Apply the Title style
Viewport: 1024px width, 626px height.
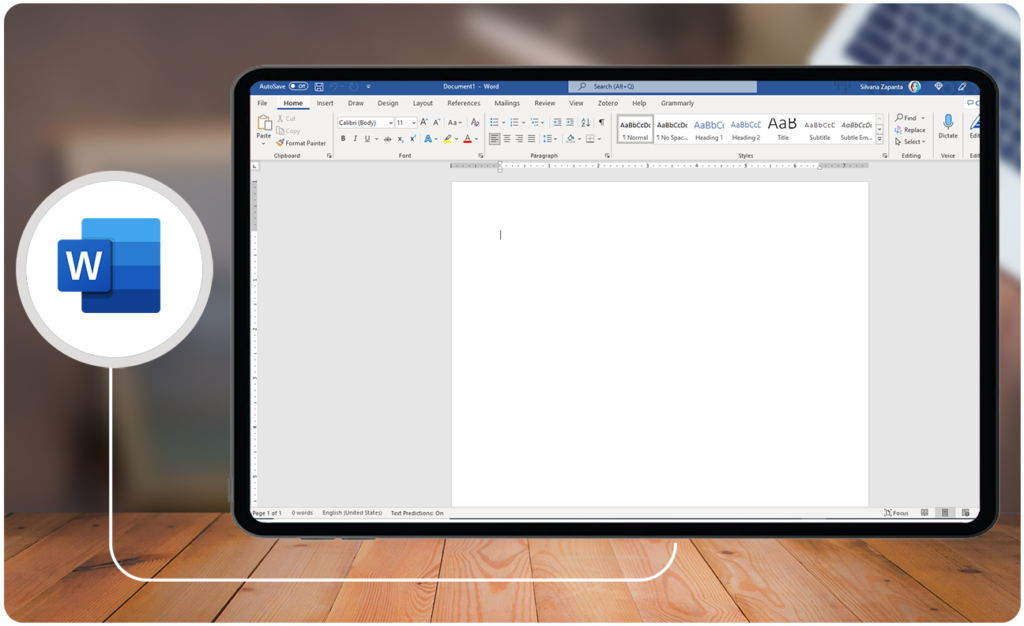(782, 129)
